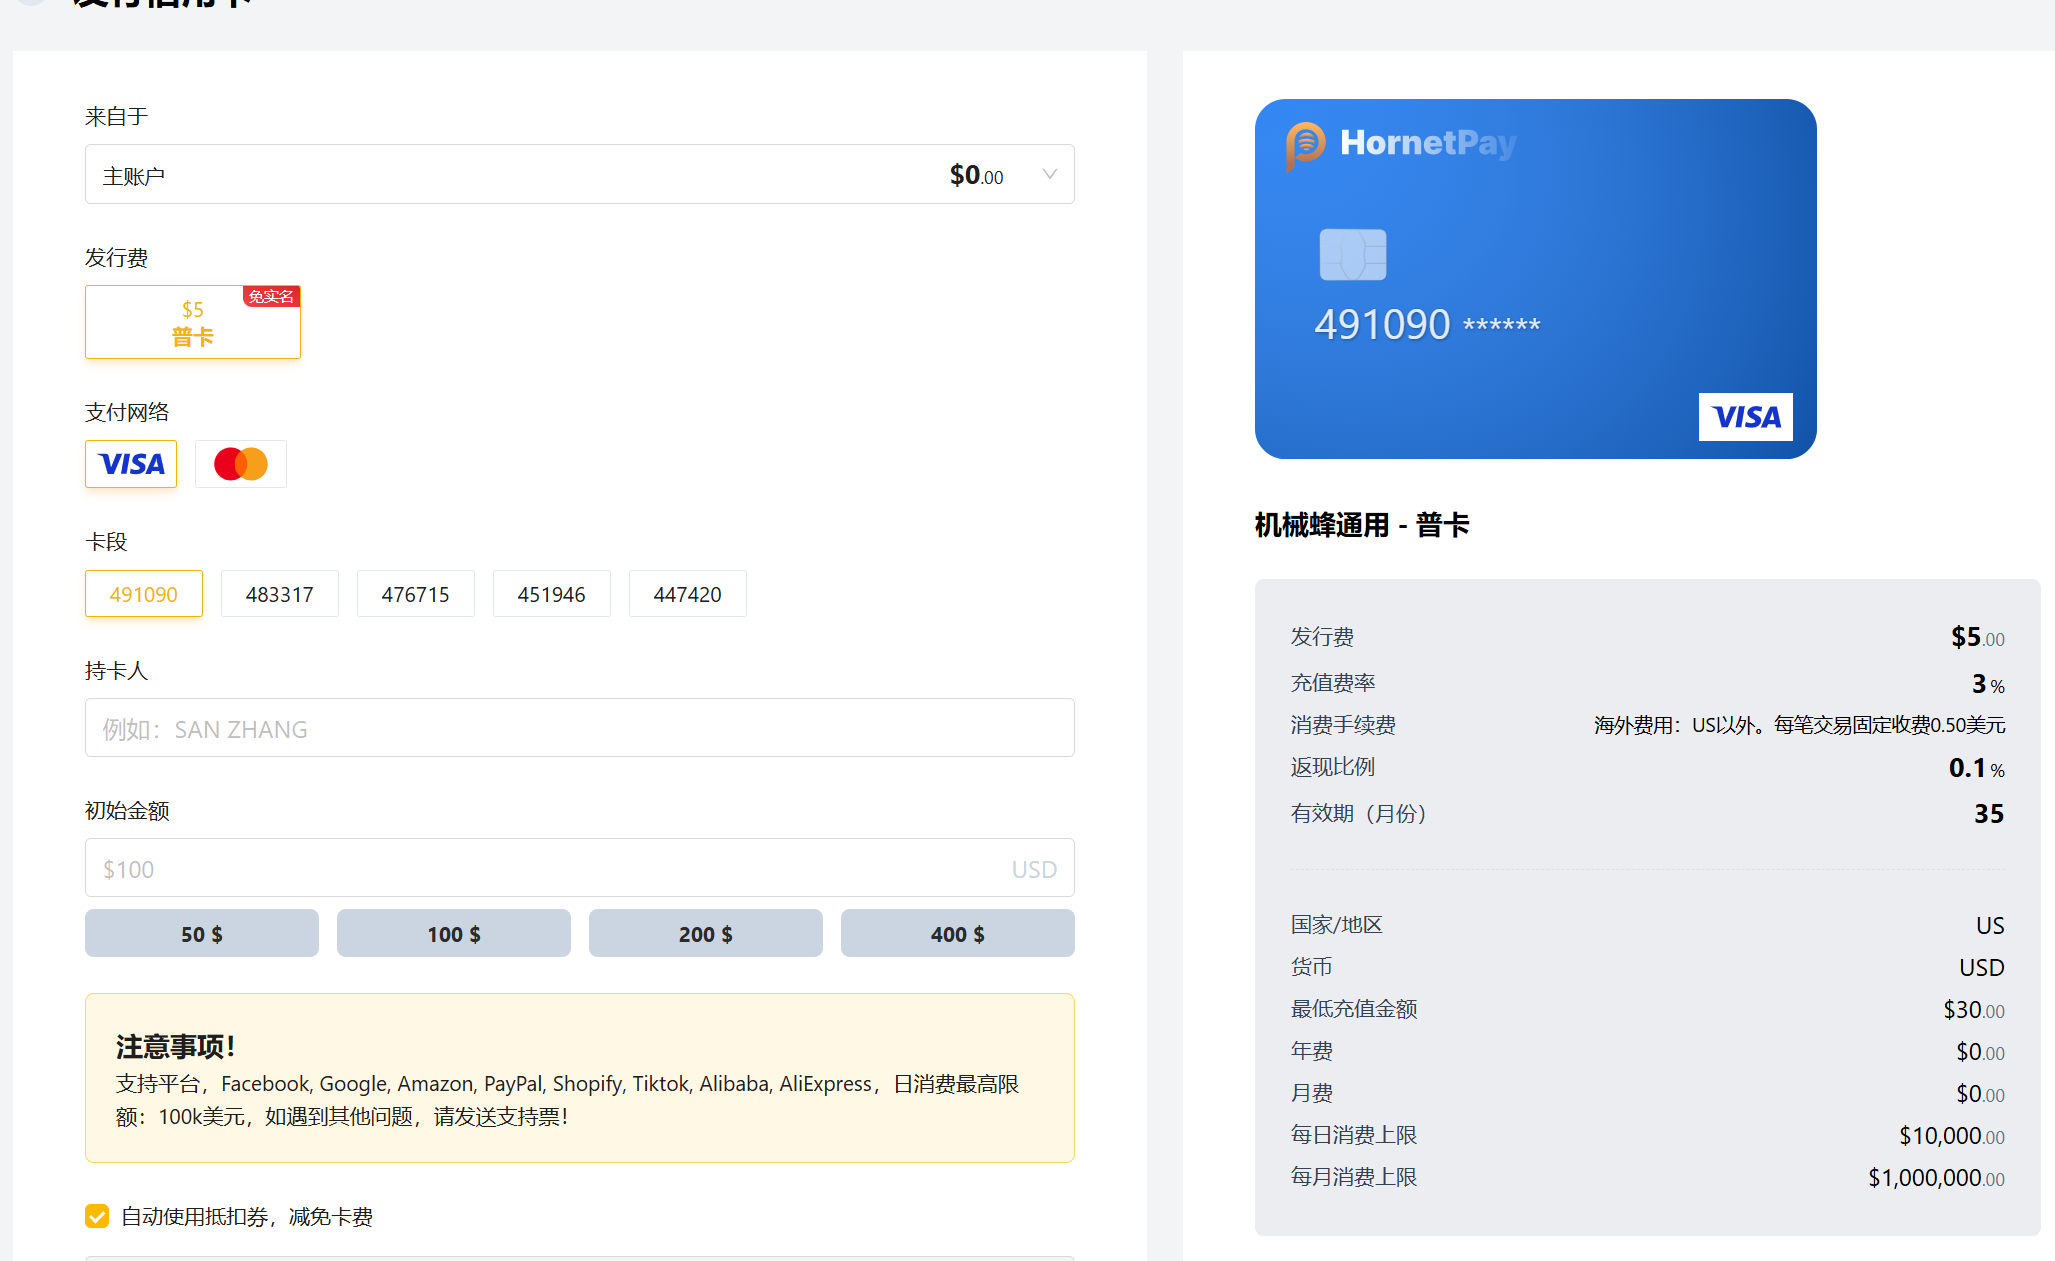Click the 发行费 $5.00 value in details

pyautogui.click(x=1977, y=637)
